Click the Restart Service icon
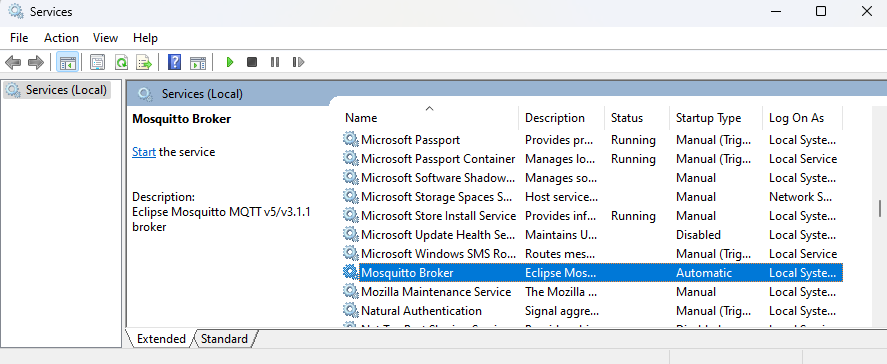This screenshot has height=364, width=887. [x=298, y=62]
